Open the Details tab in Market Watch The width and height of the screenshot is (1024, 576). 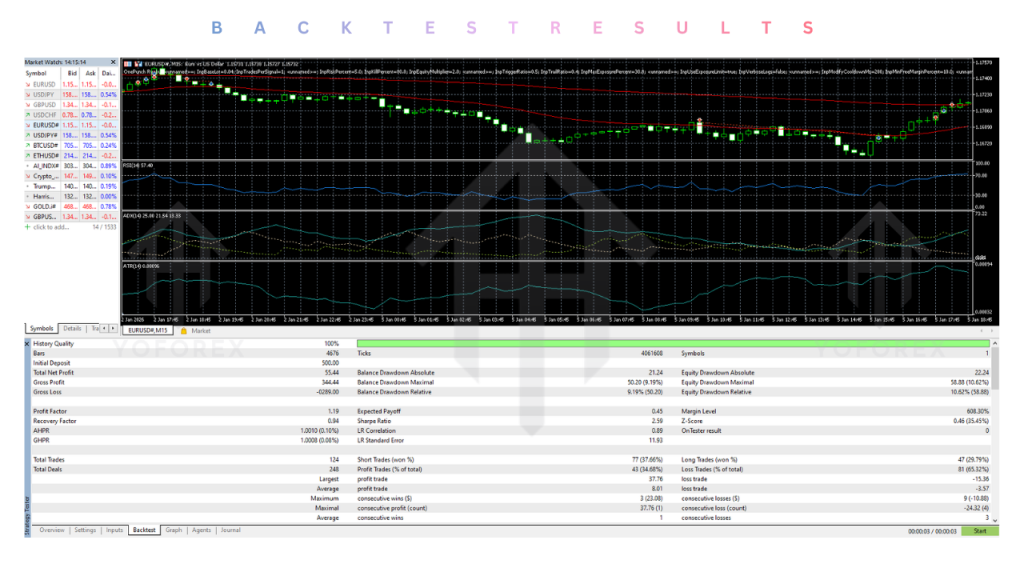[x=72, y=328]
